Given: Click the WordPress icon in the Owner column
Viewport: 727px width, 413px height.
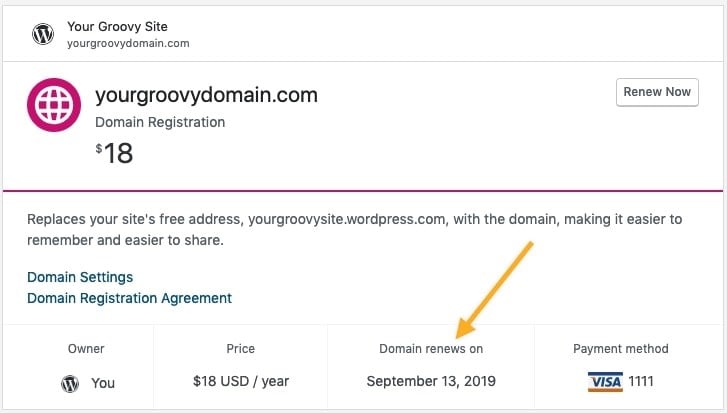Looking at the screenshot, I should click(x=70, y=382).
